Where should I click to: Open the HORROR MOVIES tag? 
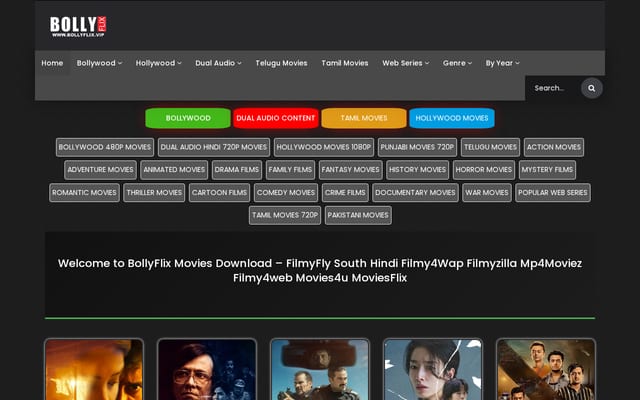point(484,170)
